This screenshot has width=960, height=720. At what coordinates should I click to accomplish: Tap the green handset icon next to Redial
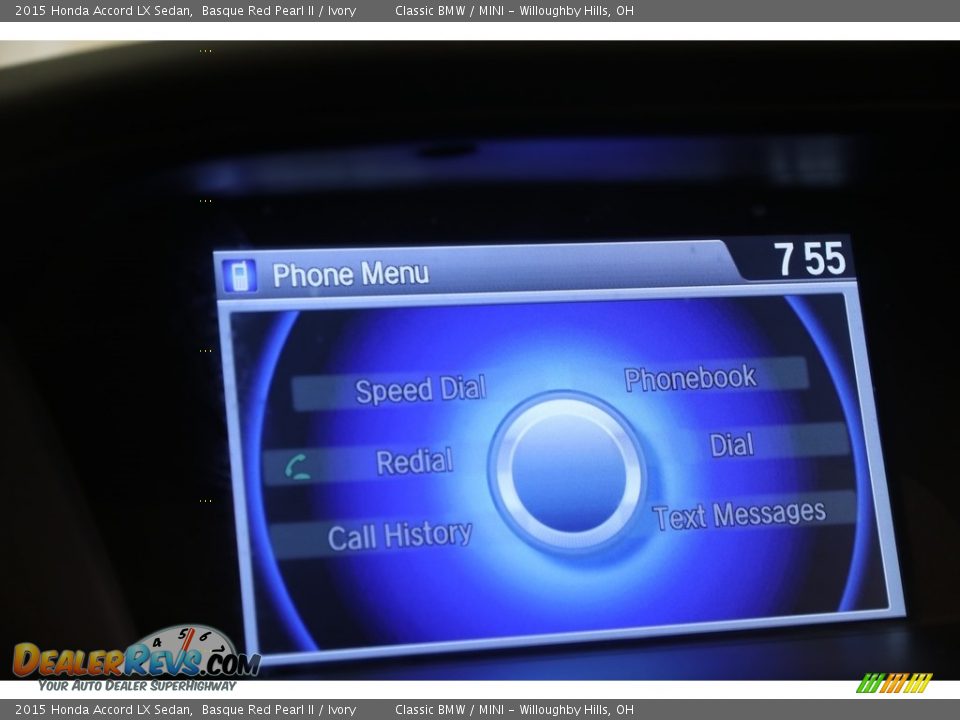pos(297,466)
